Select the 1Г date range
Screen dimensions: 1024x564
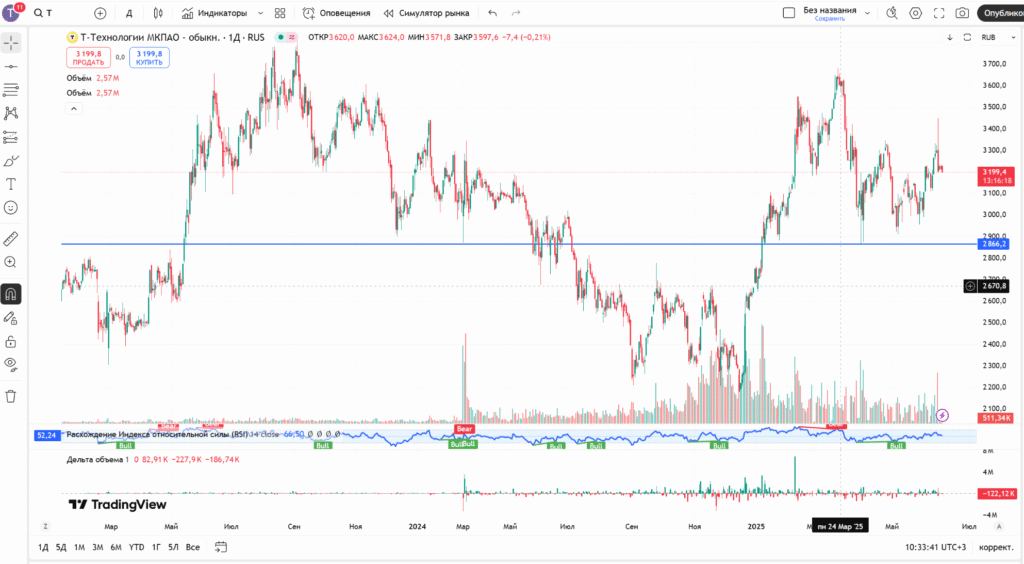156,547
